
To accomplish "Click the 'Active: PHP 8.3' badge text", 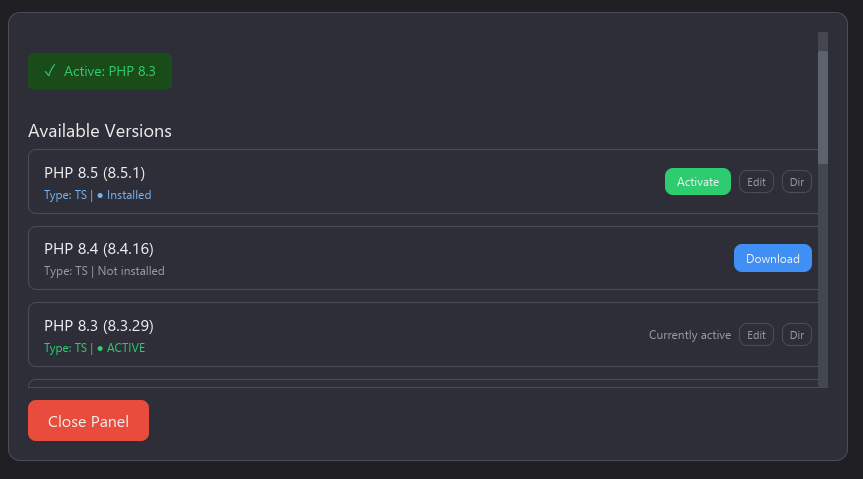I will [x=110, y=71].
